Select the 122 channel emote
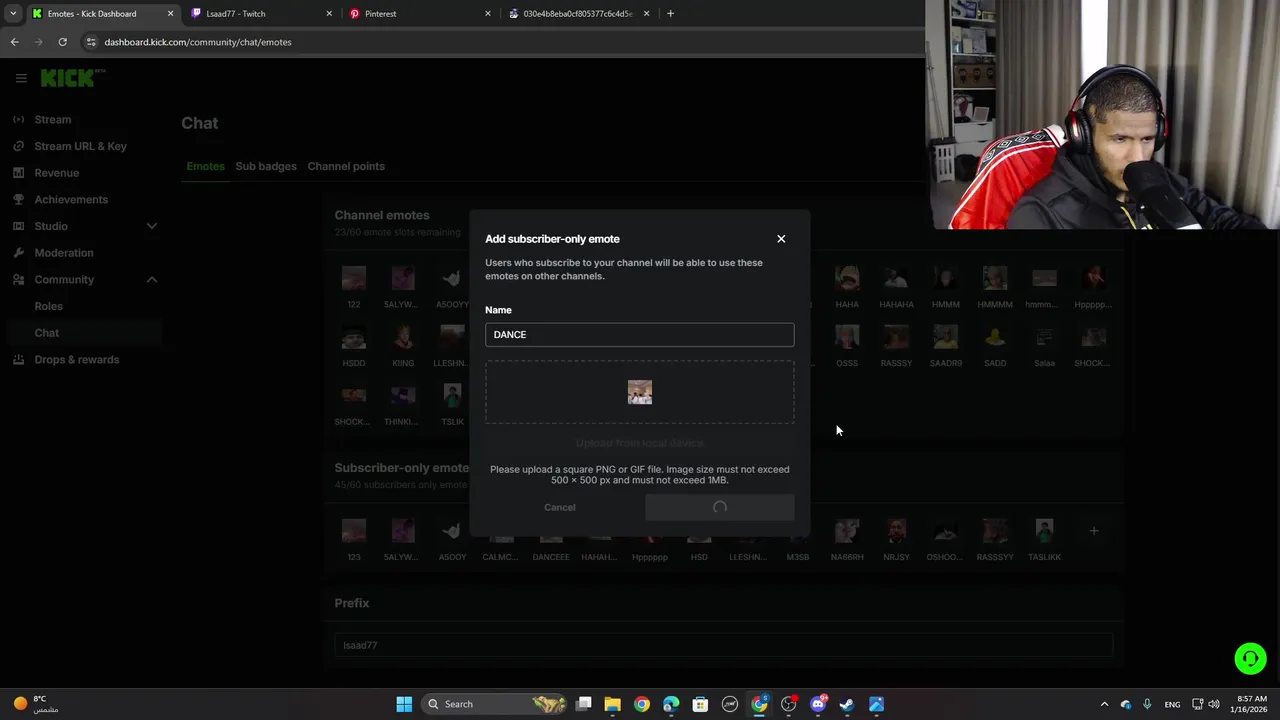 point(354,278)
